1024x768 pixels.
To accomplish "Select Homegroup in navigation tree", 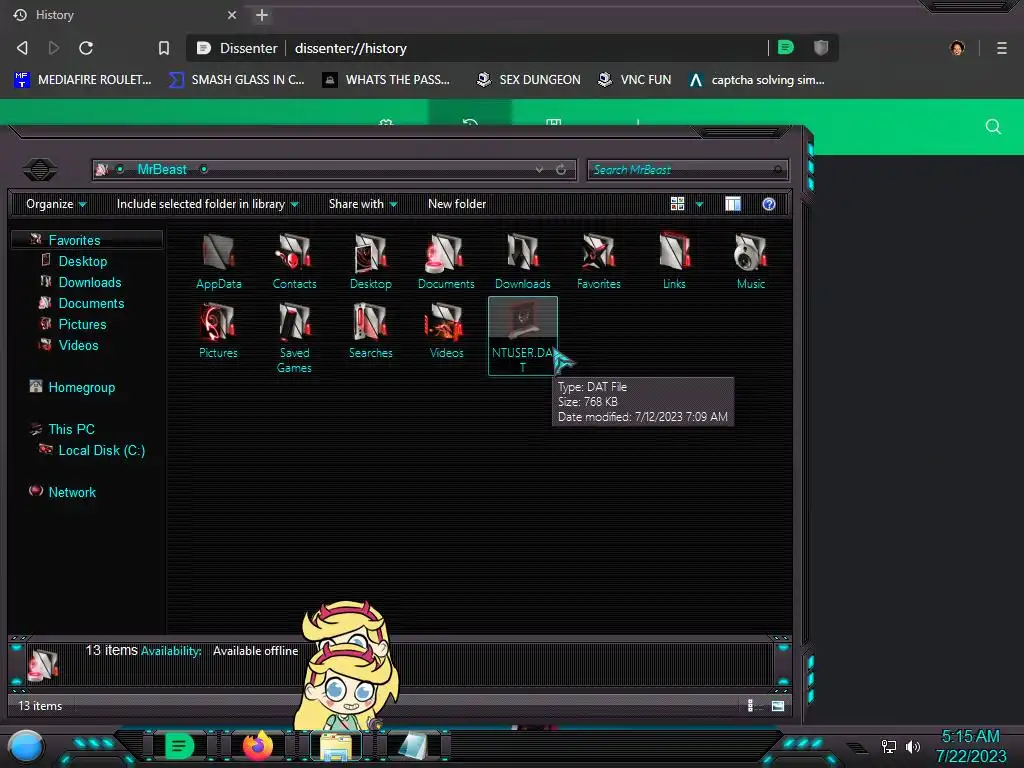I will click(82, 387).
